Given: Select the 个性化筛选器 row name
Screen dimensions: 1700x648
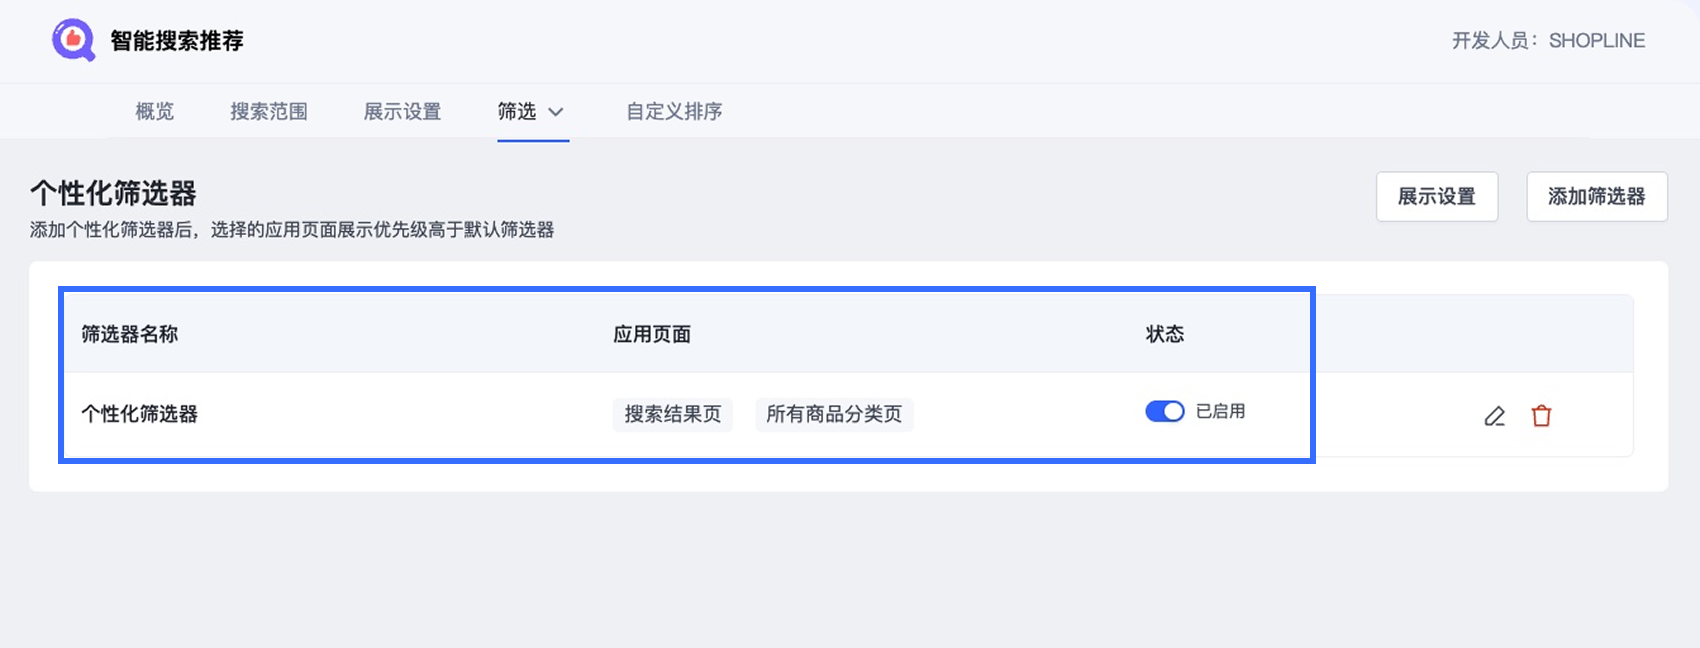Looking at the screenshot, I should coord(140,414).
